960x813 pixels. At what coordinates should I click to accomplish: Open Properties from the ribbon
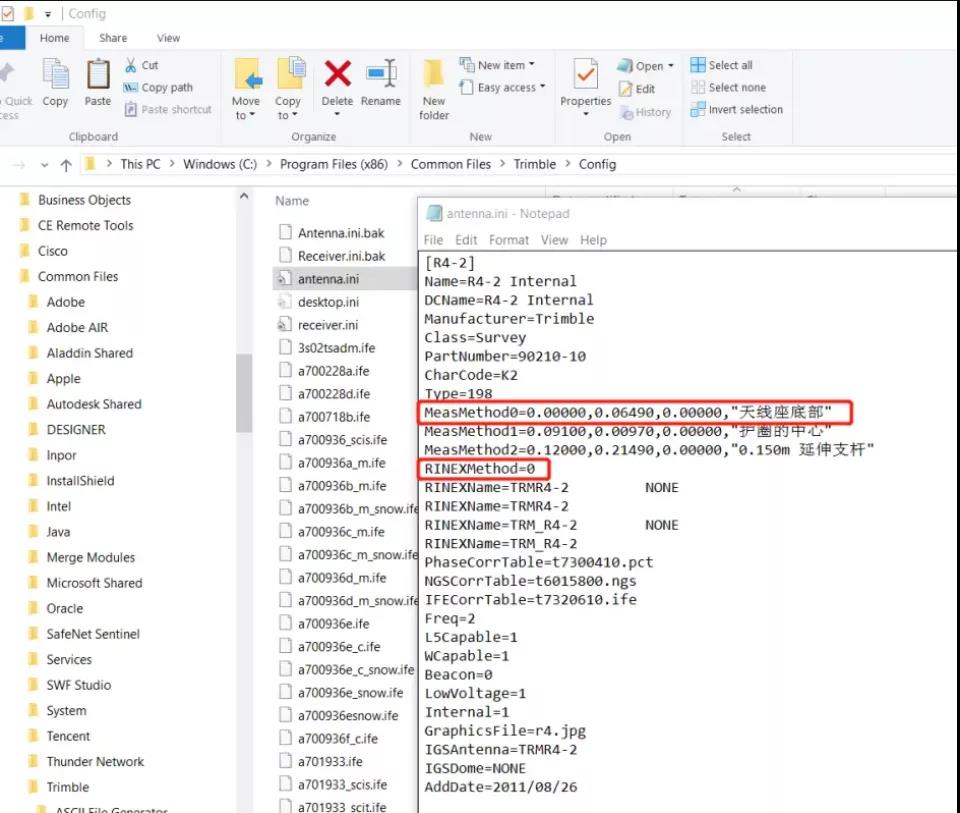click(585, 76)
